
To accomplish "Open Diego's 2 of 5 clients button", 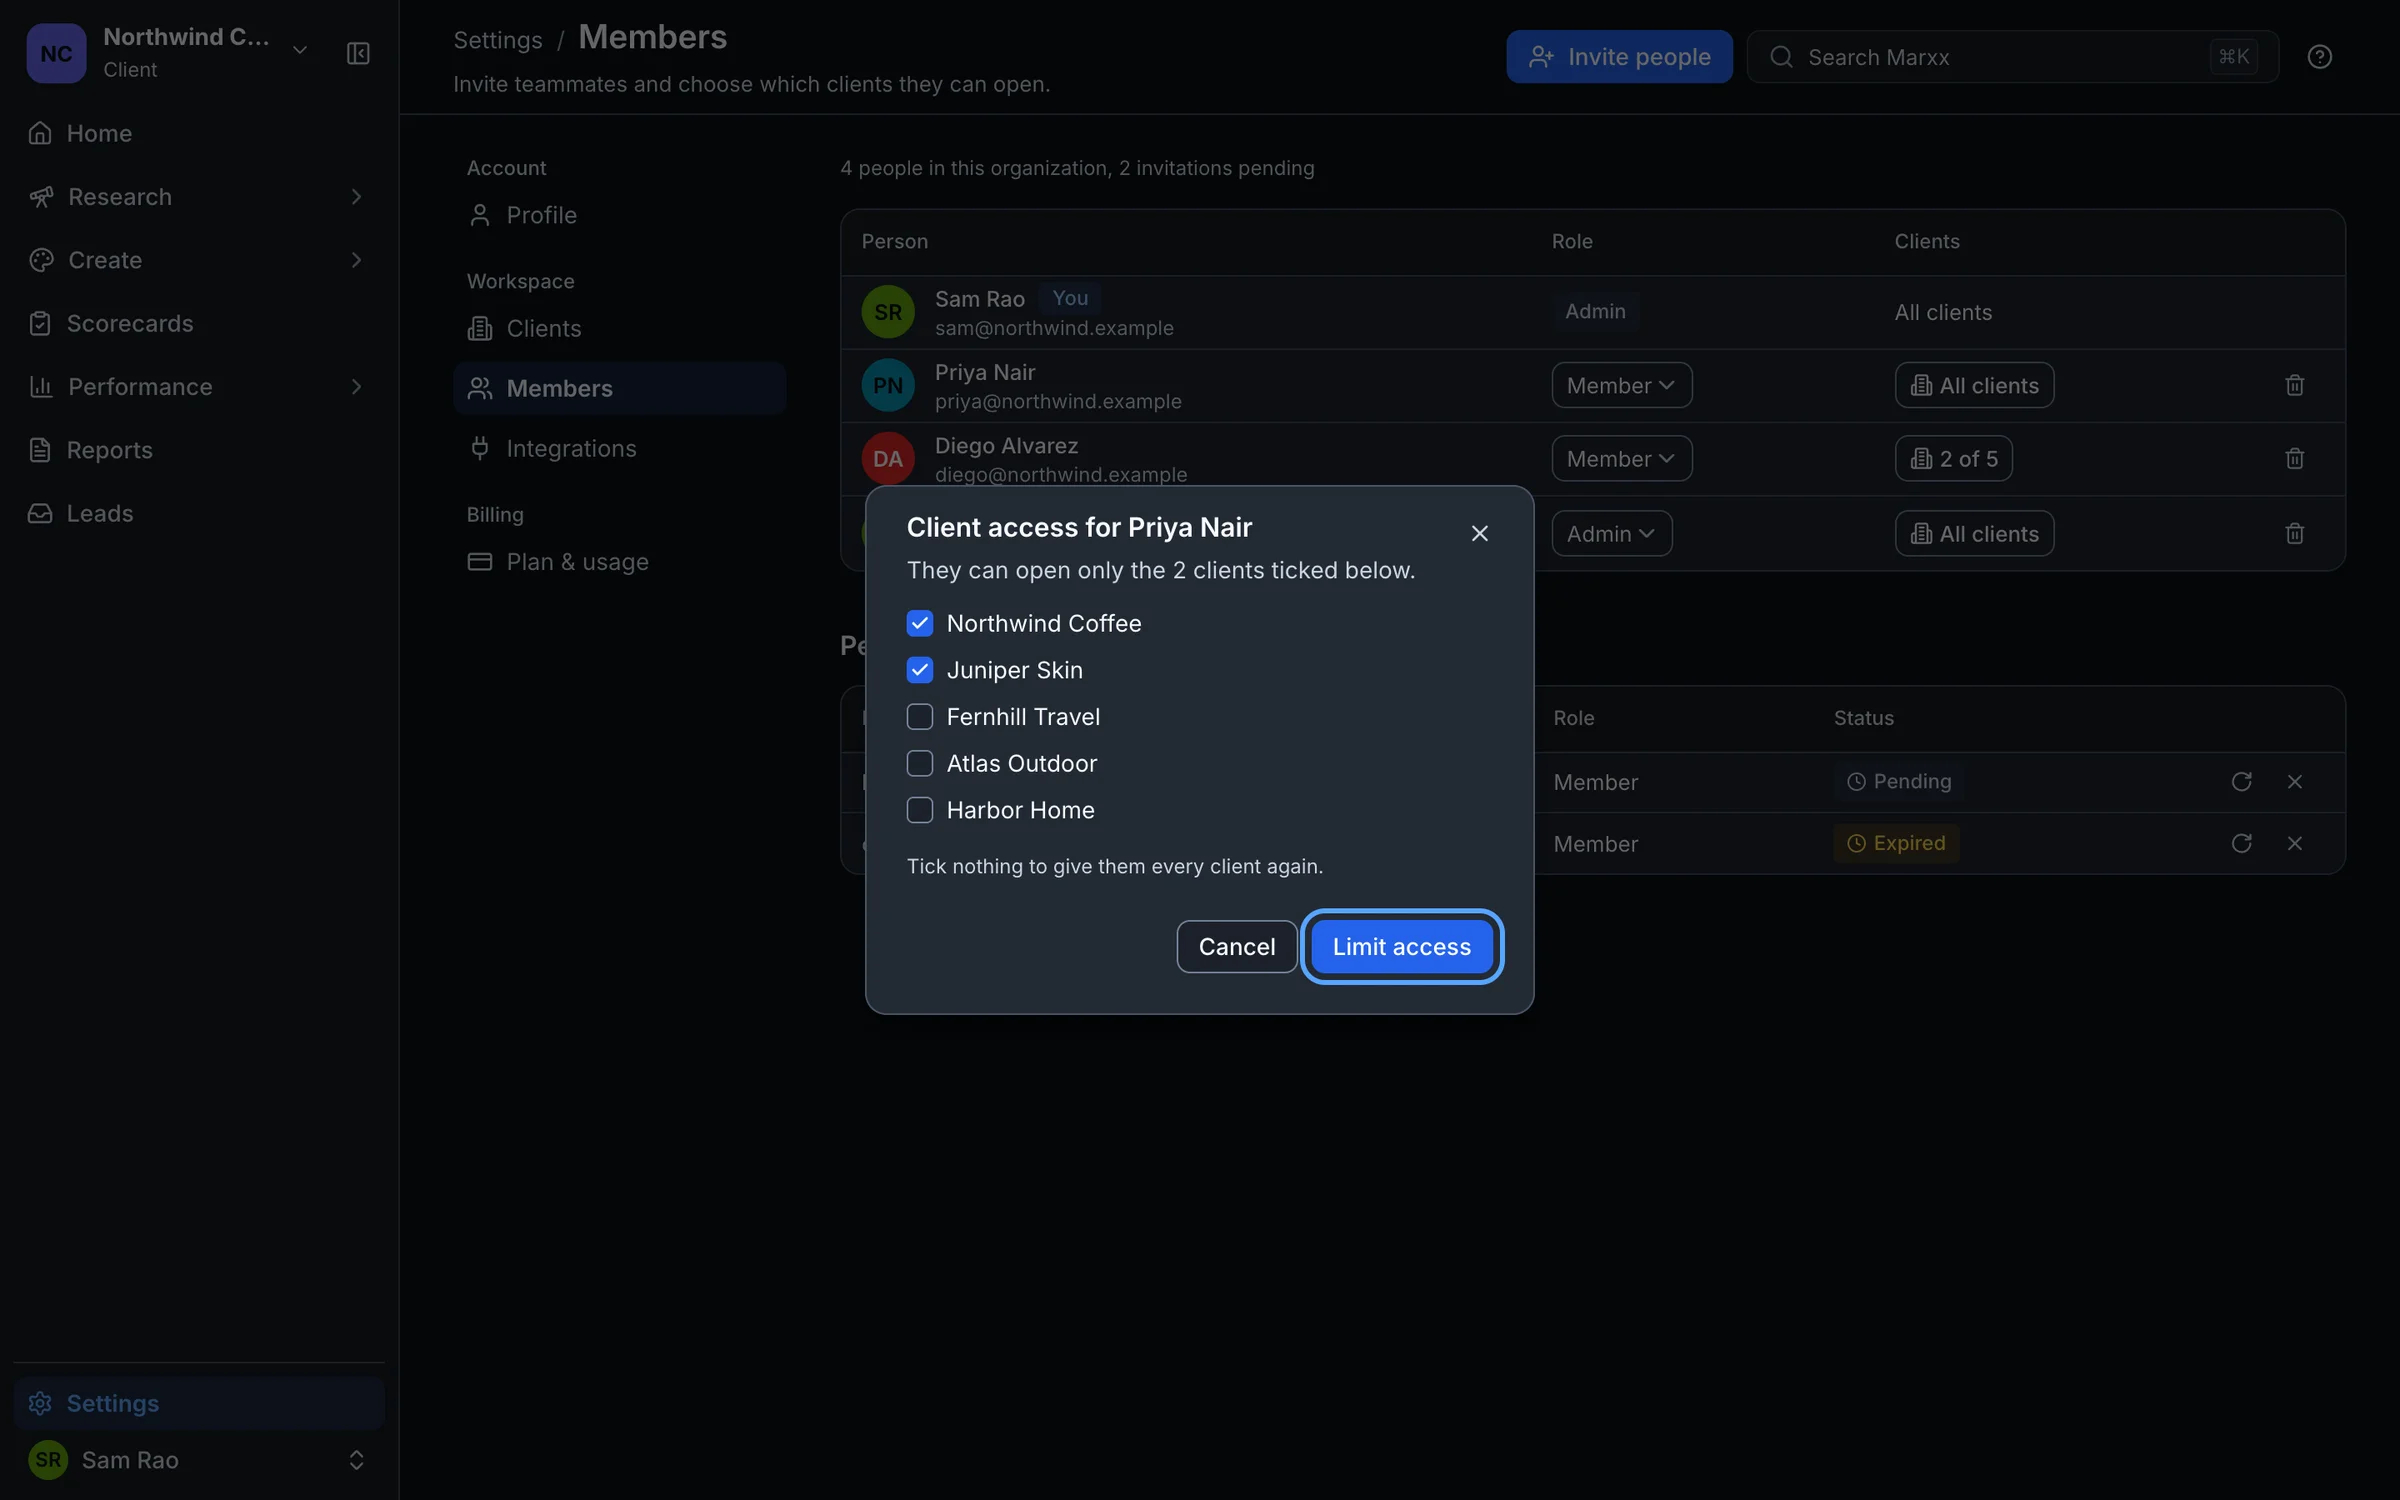I will pyautogui.click(x=1952, y=458).
